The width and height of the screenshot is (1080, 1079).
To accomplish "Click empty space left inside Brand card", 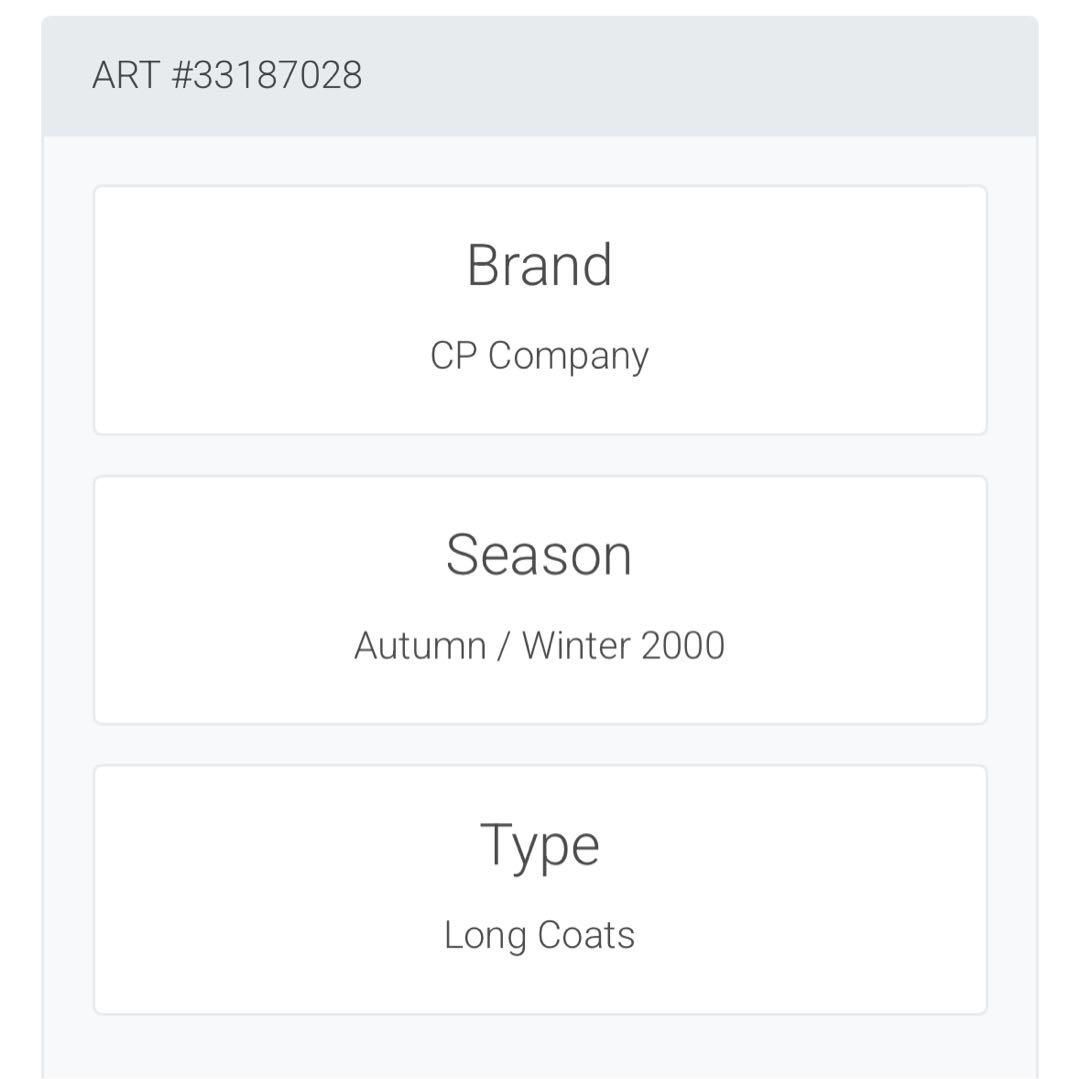I will pyautogui.click(x=220, y=310).
